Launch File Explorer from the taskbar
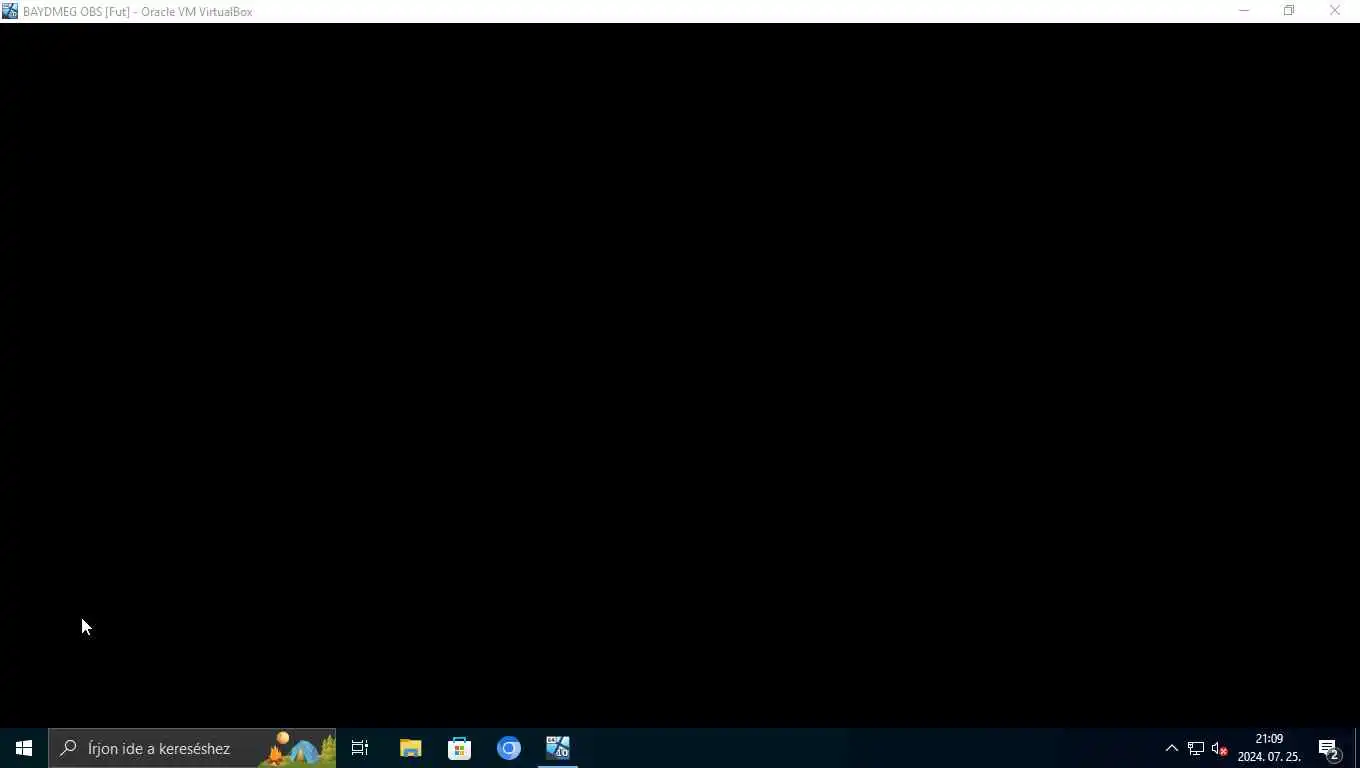The width and height of the screenshot is (1360, 768). pyautogui.click(x=410, y=748)
